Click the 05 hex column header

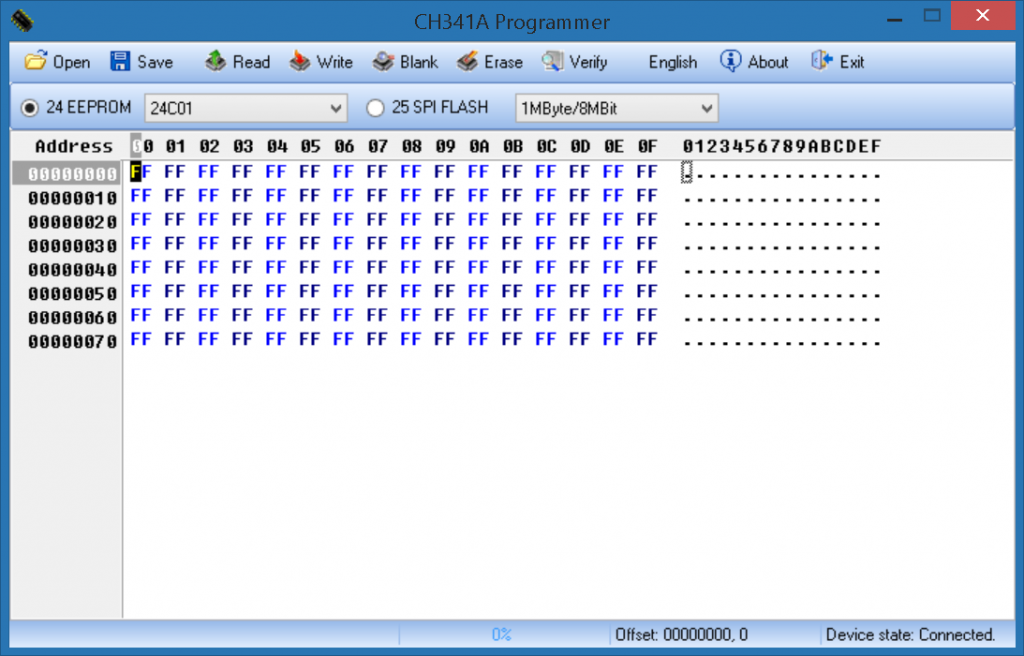coord(310,146)
